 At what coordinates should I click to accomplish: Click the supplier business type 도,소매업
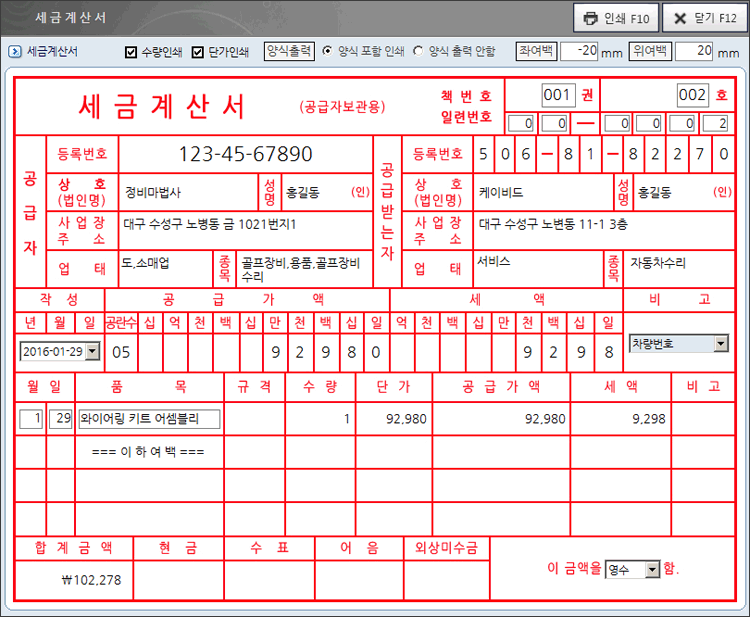pos(145,263)
